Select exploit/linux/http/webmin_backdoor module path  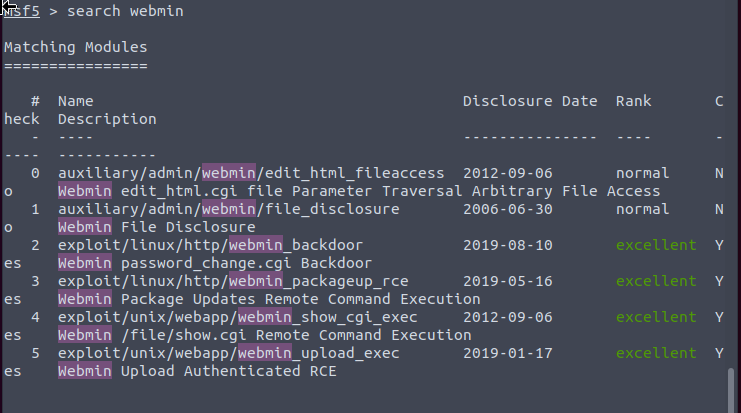211,245
